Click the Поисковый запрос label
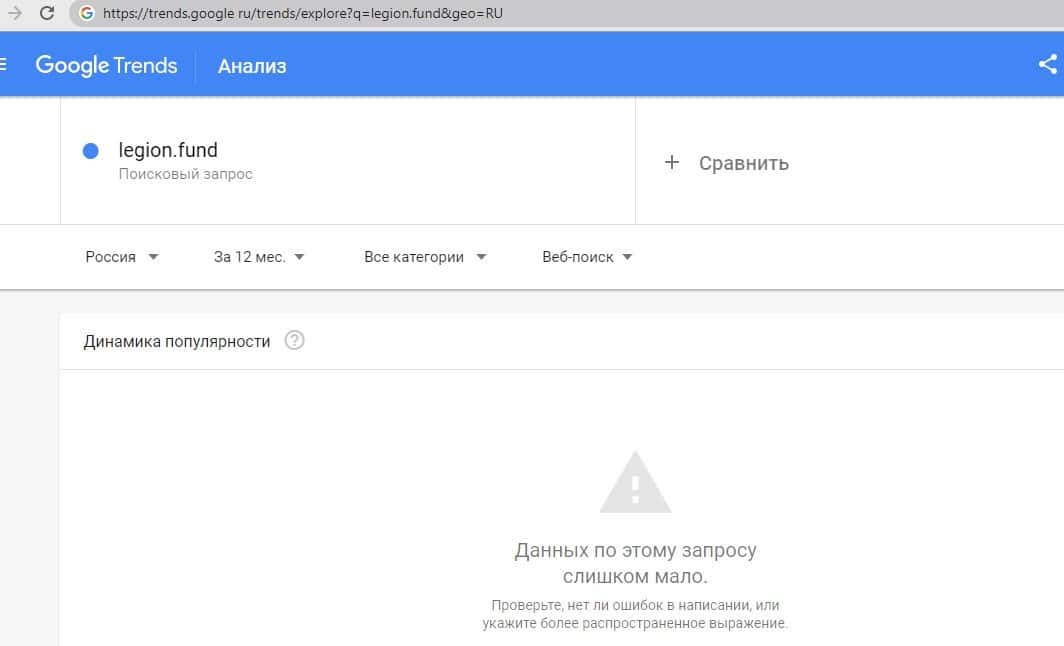The image size is (1064, 646). 185,174
